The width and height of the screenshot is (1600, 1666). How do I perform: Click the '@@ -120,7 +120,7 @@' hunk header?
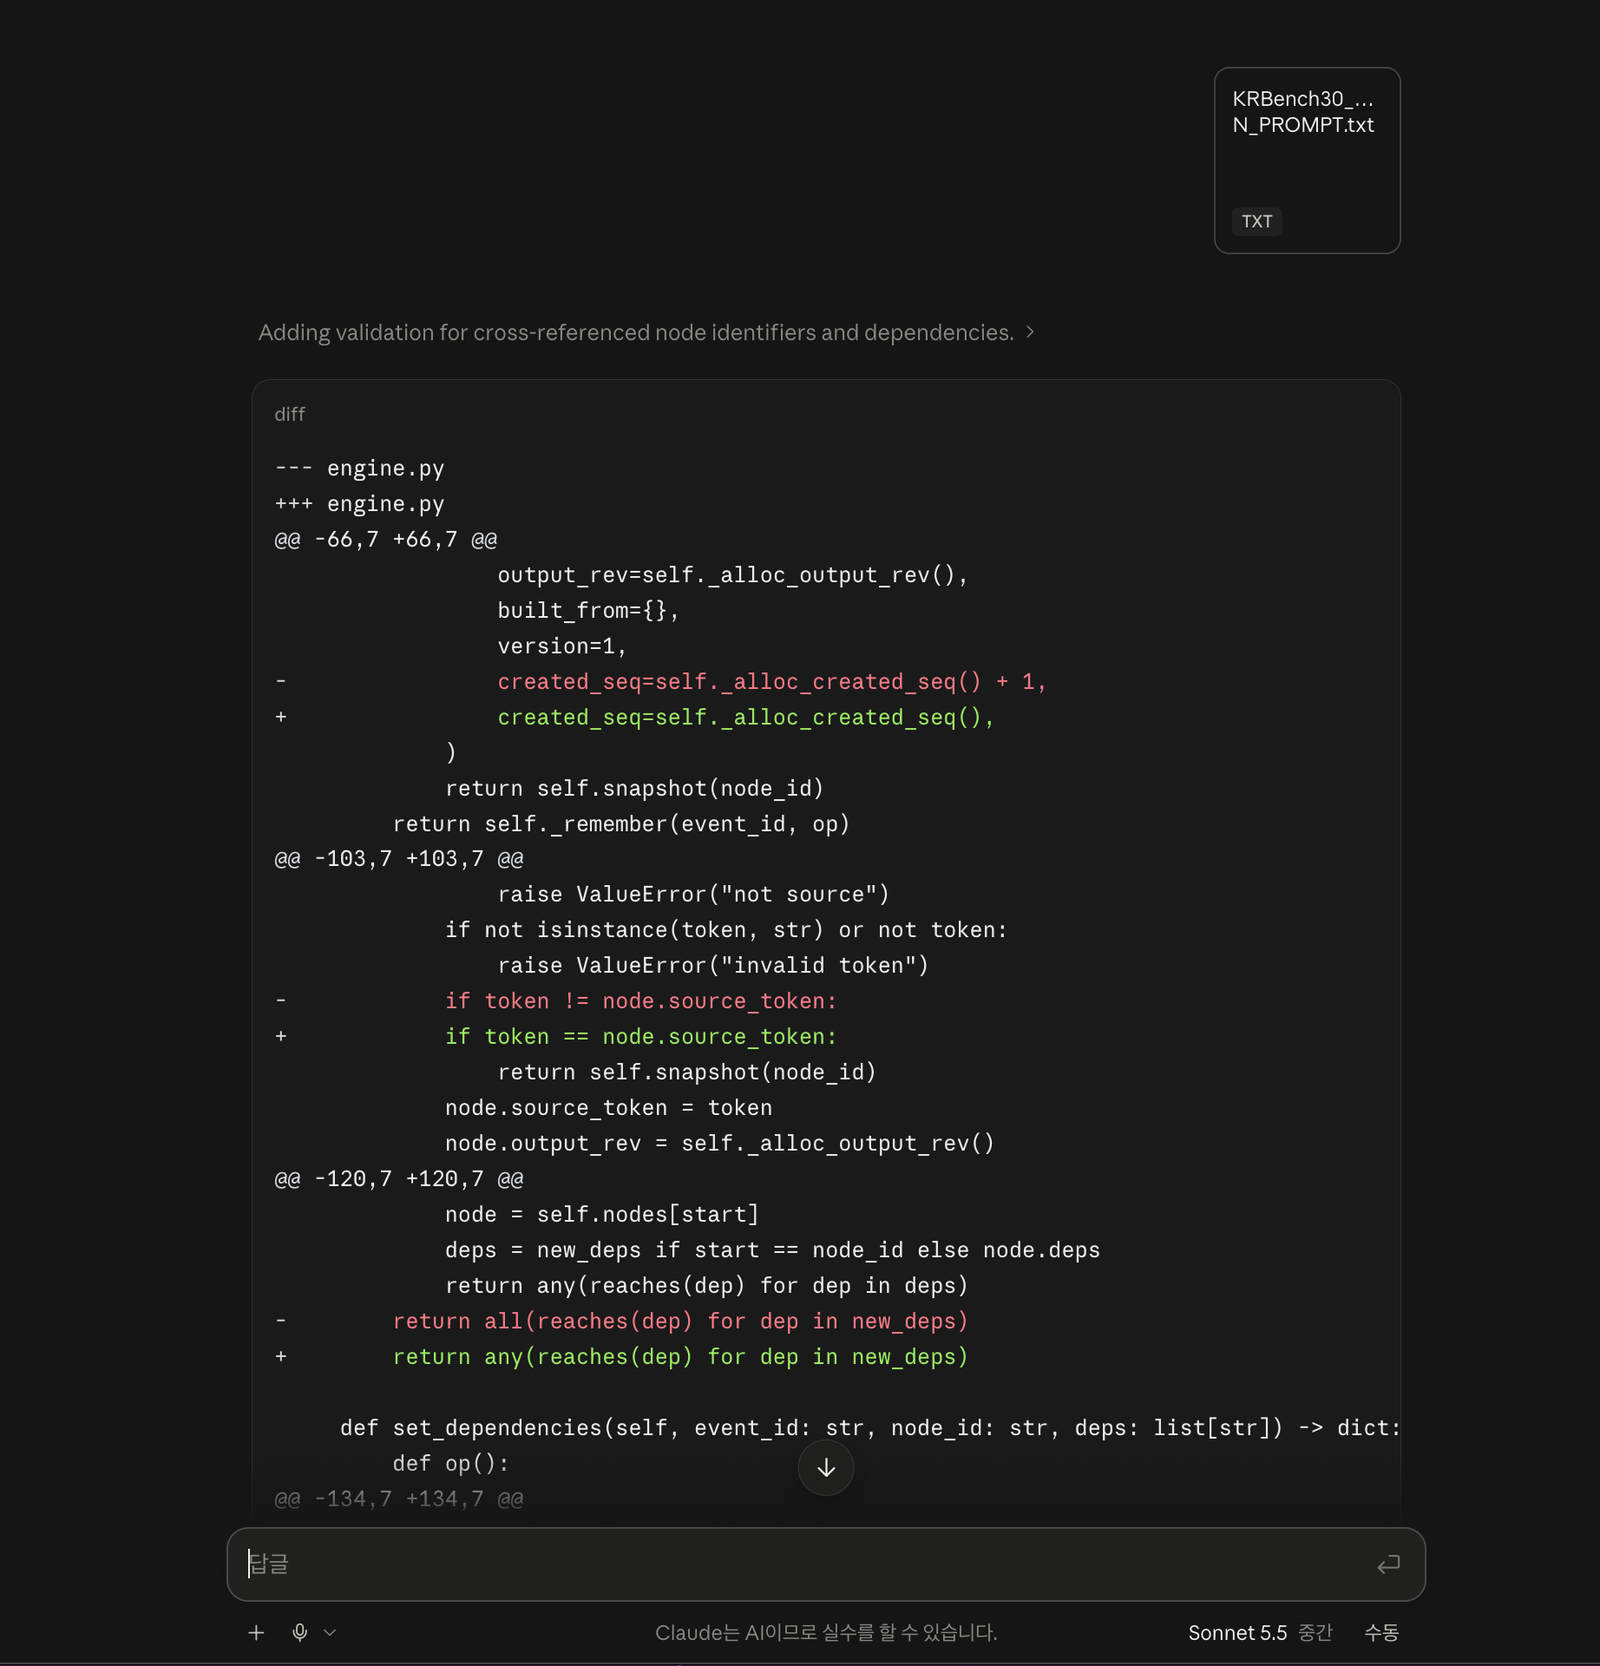[398, 1179]
